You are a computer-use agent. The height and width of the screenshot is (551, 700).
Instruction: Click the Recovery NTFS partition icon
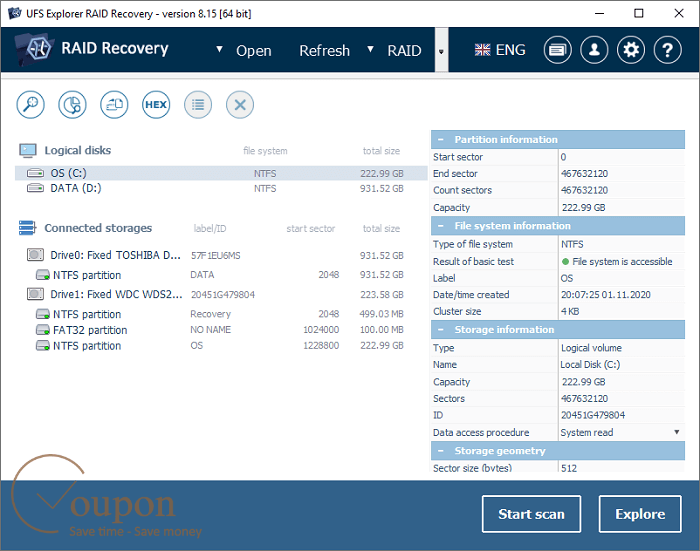coord(43,314)
